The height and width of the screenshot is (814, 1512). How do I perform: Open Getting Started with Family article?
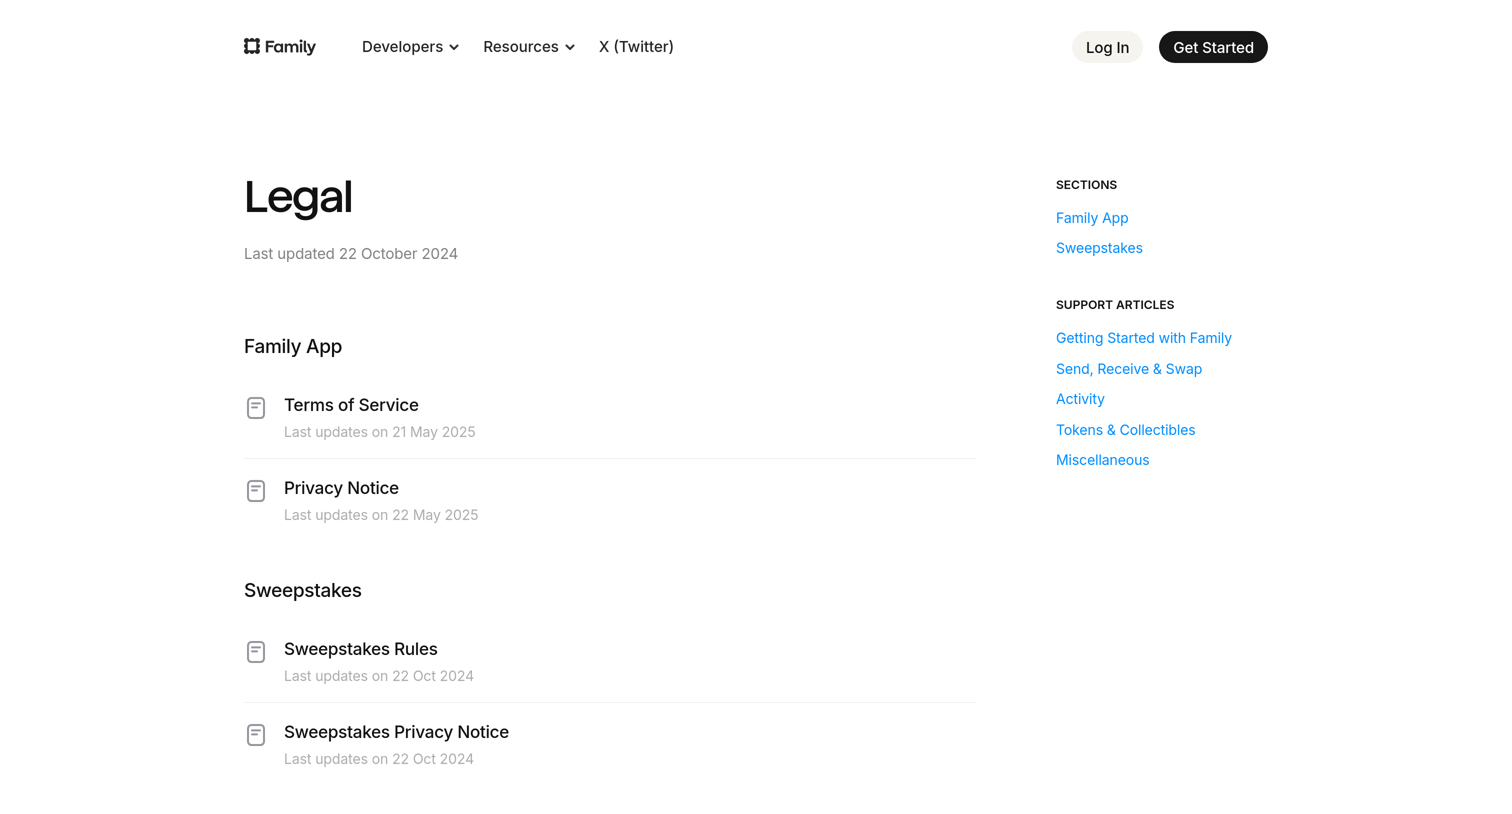click(1144, 338)
